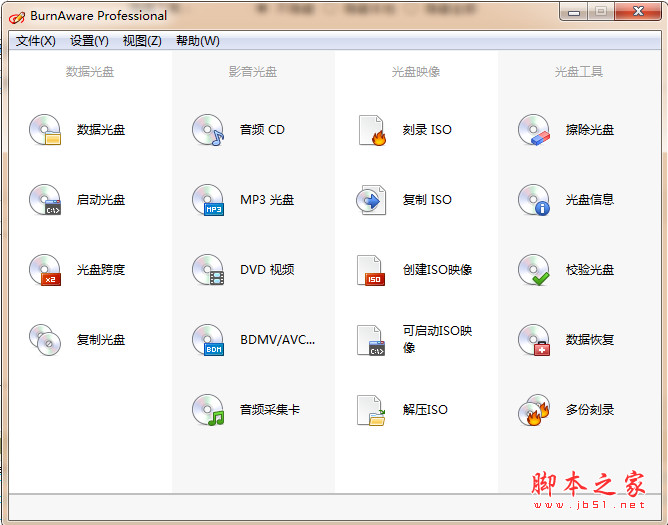Screen dimensions: 668x525
Task: Click the 复制 ISO label
Action: [427, 199]
